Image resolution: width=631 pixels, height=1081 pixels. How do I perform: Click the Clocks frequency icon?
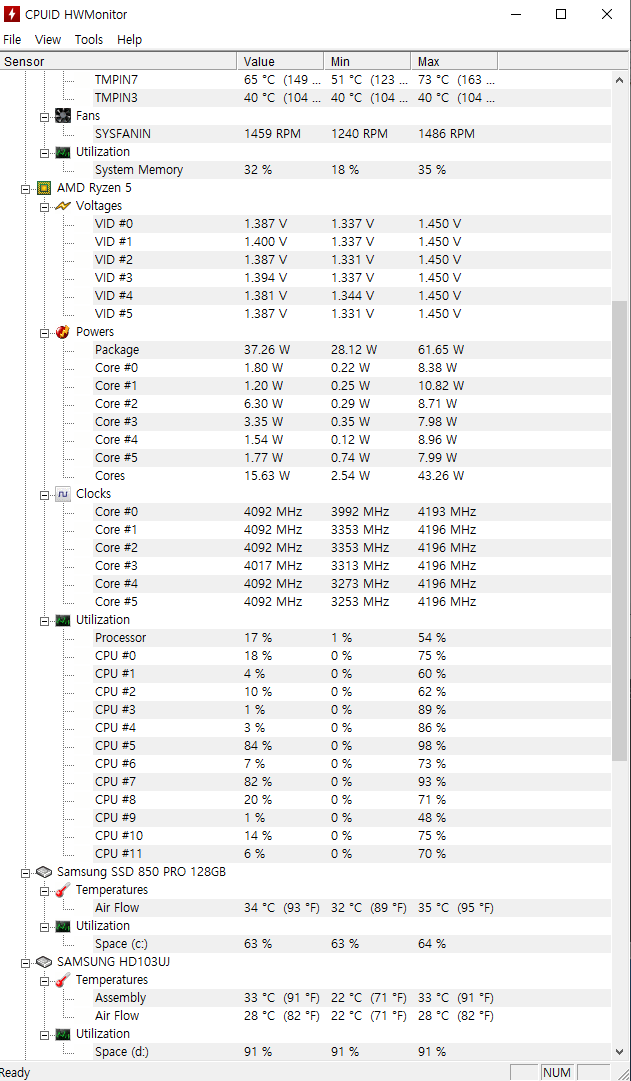point(64,493)
